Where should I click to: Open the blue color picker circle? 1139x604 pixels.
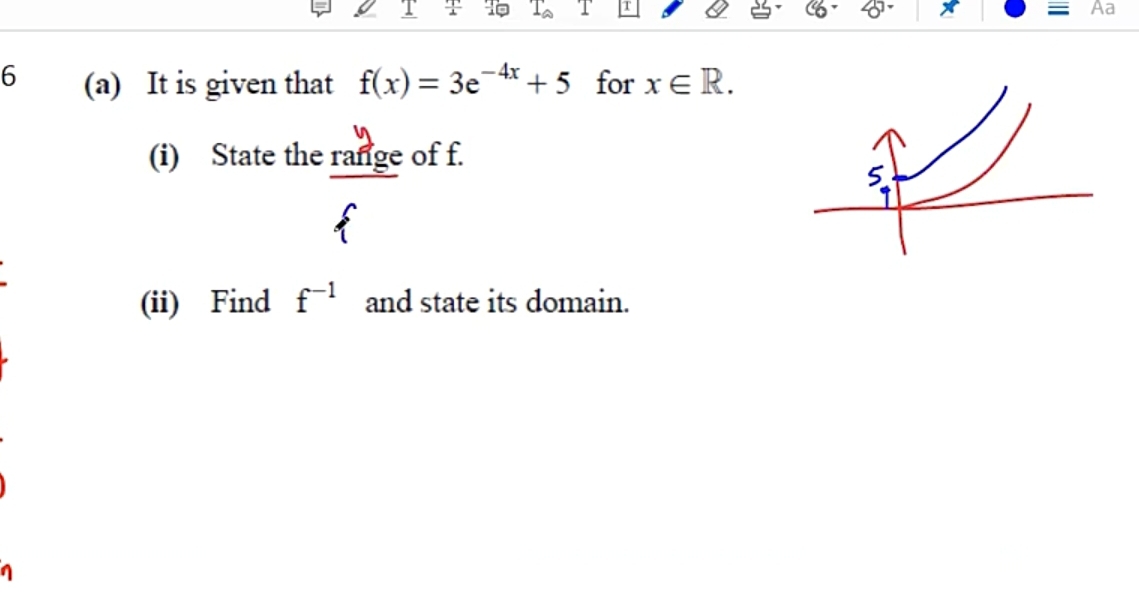[x=1014, y=9]
